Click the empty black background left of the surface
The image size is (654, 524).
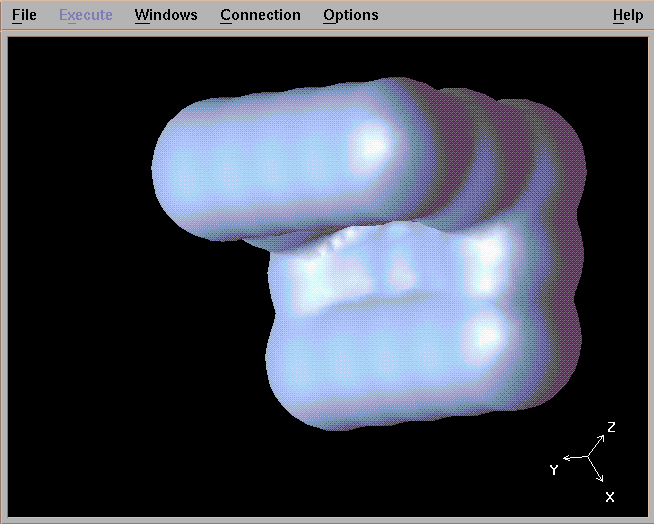80,300
